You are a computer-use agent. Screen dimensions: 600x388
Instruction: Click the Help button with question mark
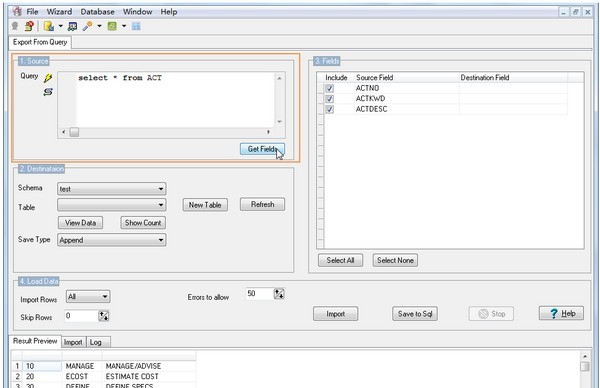[561, 313]
